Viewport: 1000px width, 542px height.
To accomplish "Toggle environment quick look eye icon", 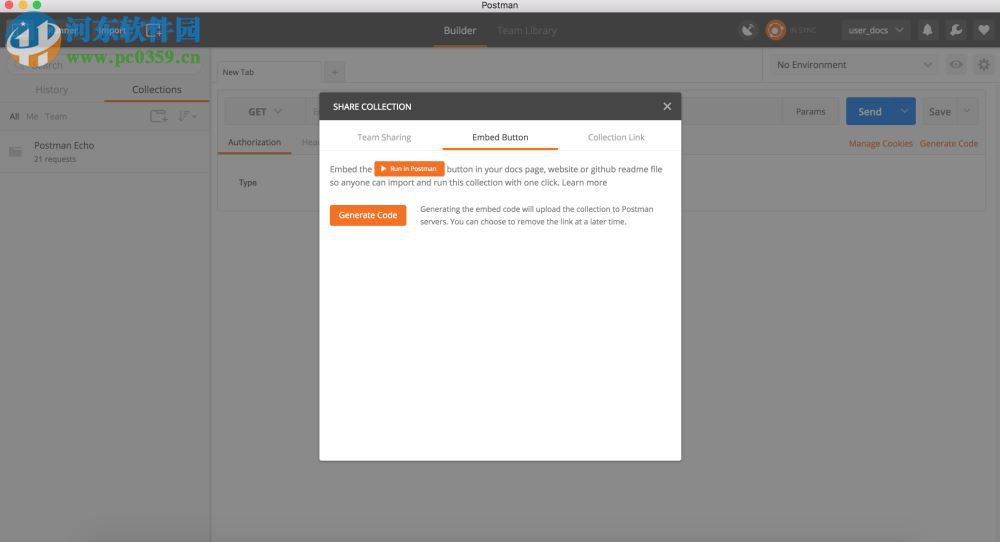I will click(957, 65).
